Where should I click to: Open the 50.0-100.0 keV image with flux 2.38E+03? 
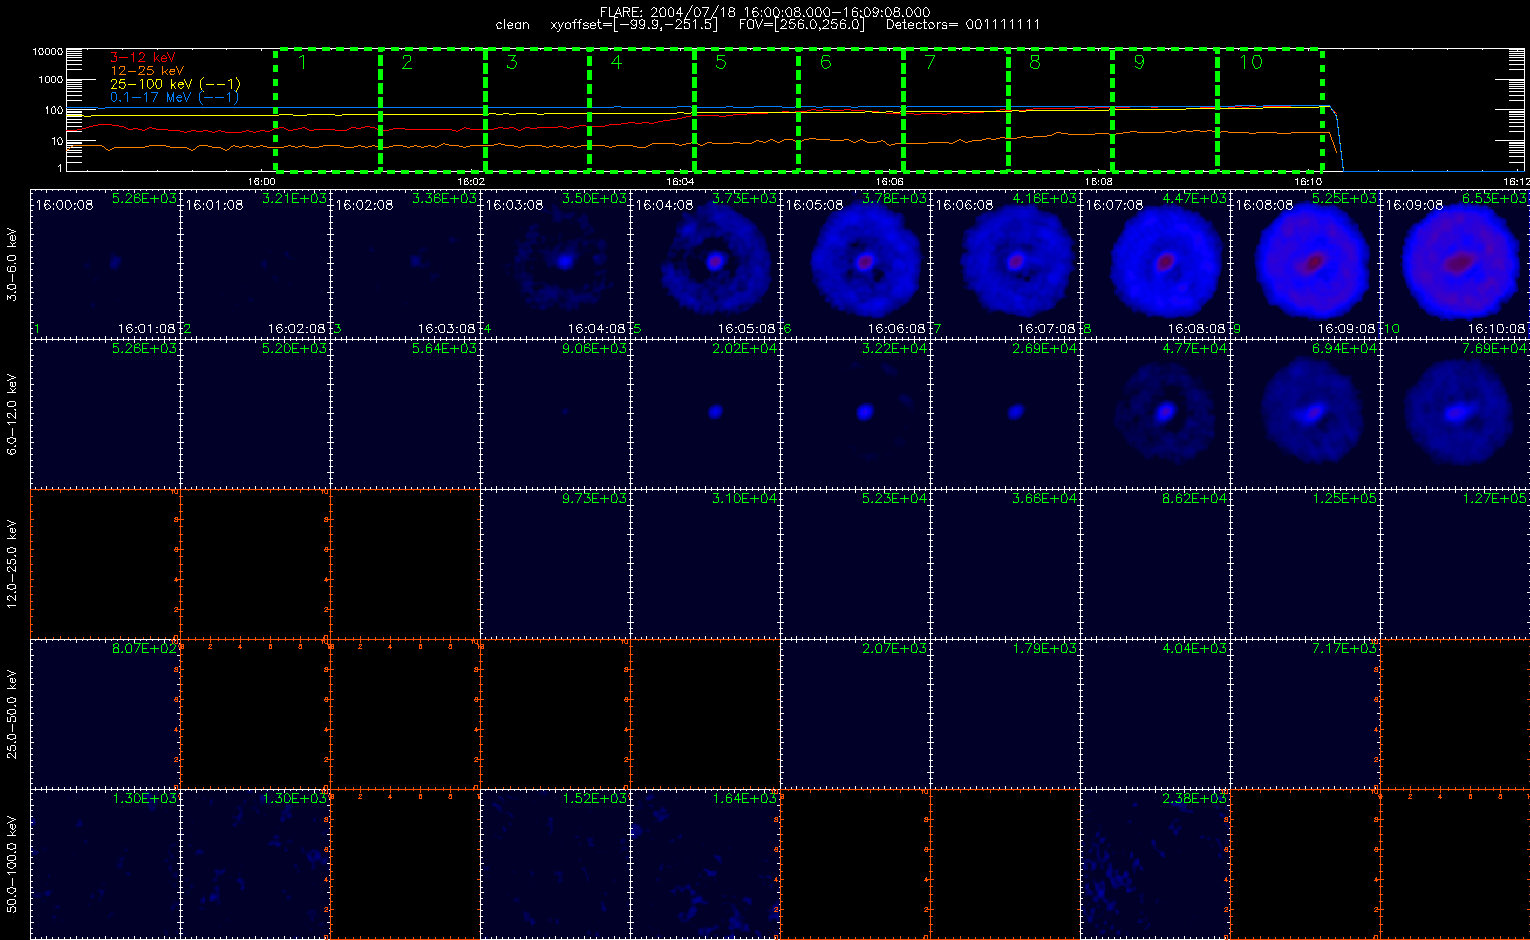1155,863
